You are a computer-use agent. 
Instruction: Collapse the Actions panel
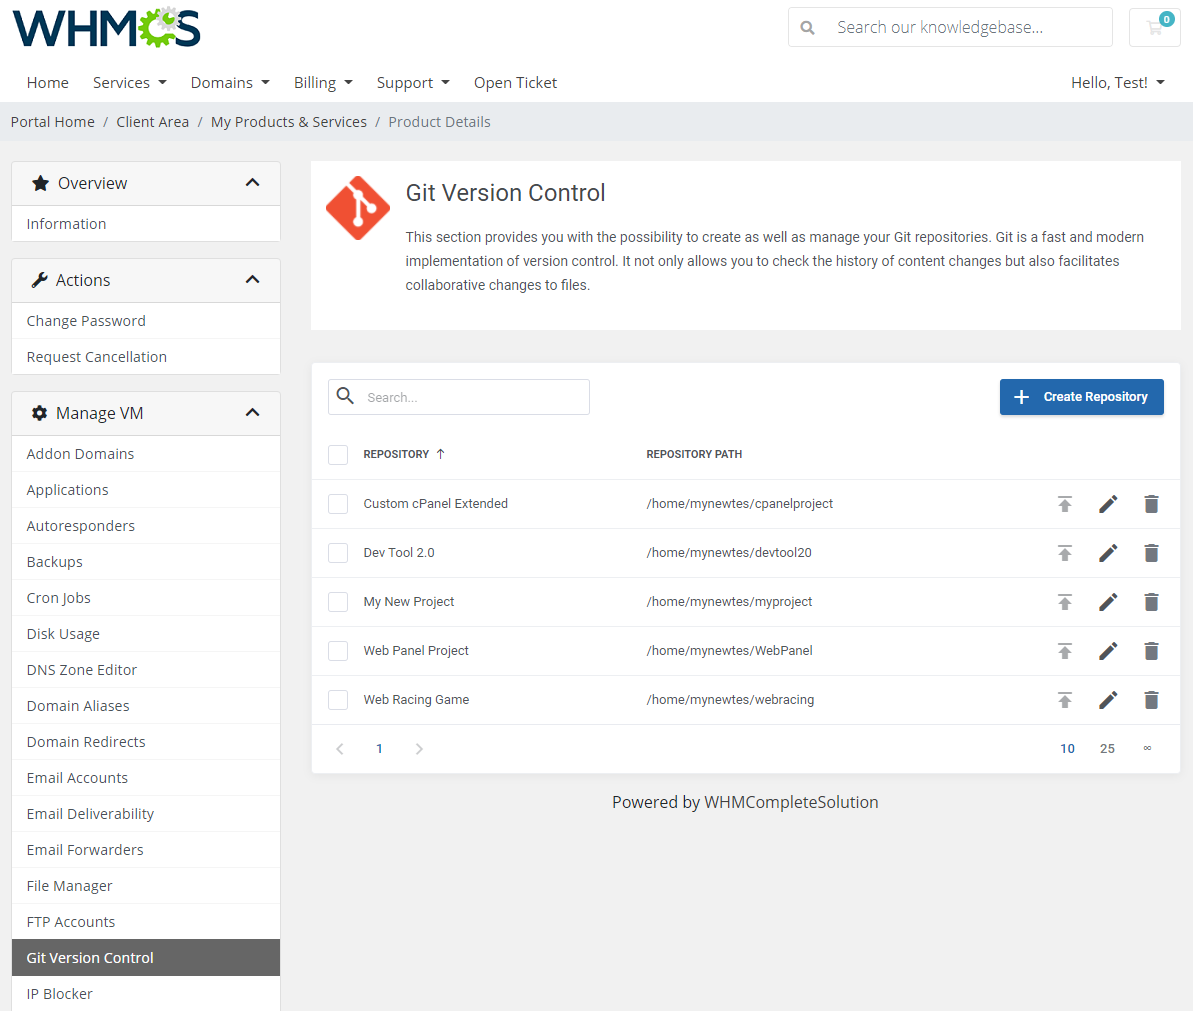[253, 280]
